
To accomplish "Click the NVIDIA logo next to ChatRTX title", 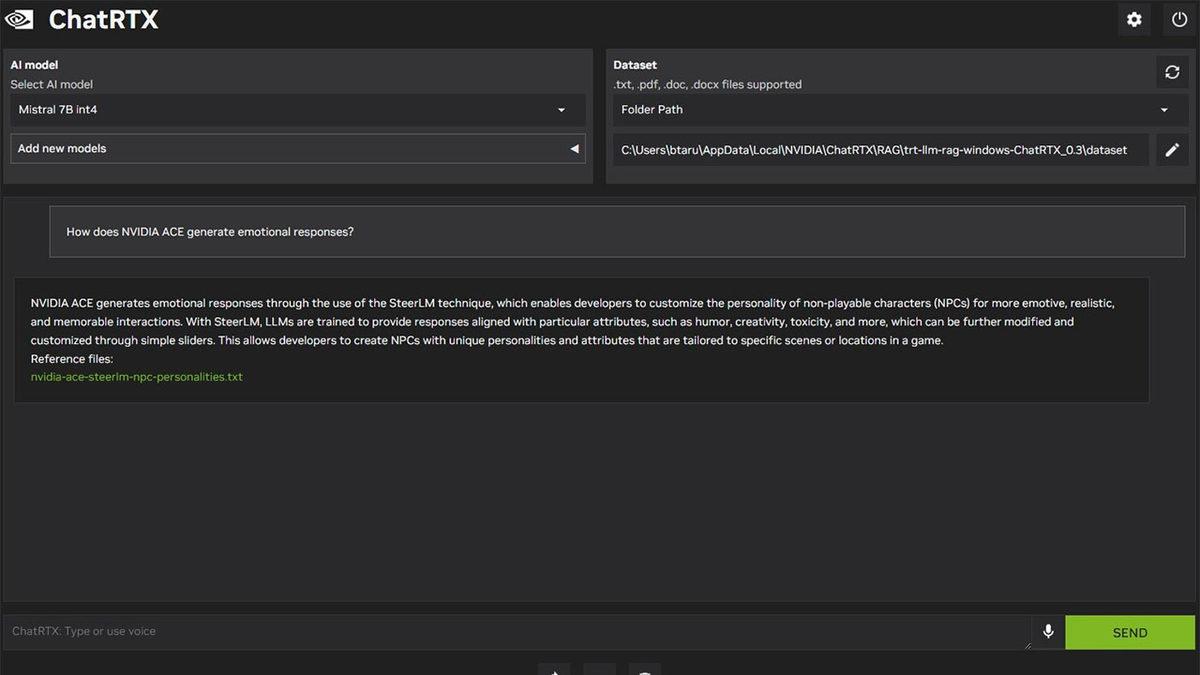I will pos(22,18).
